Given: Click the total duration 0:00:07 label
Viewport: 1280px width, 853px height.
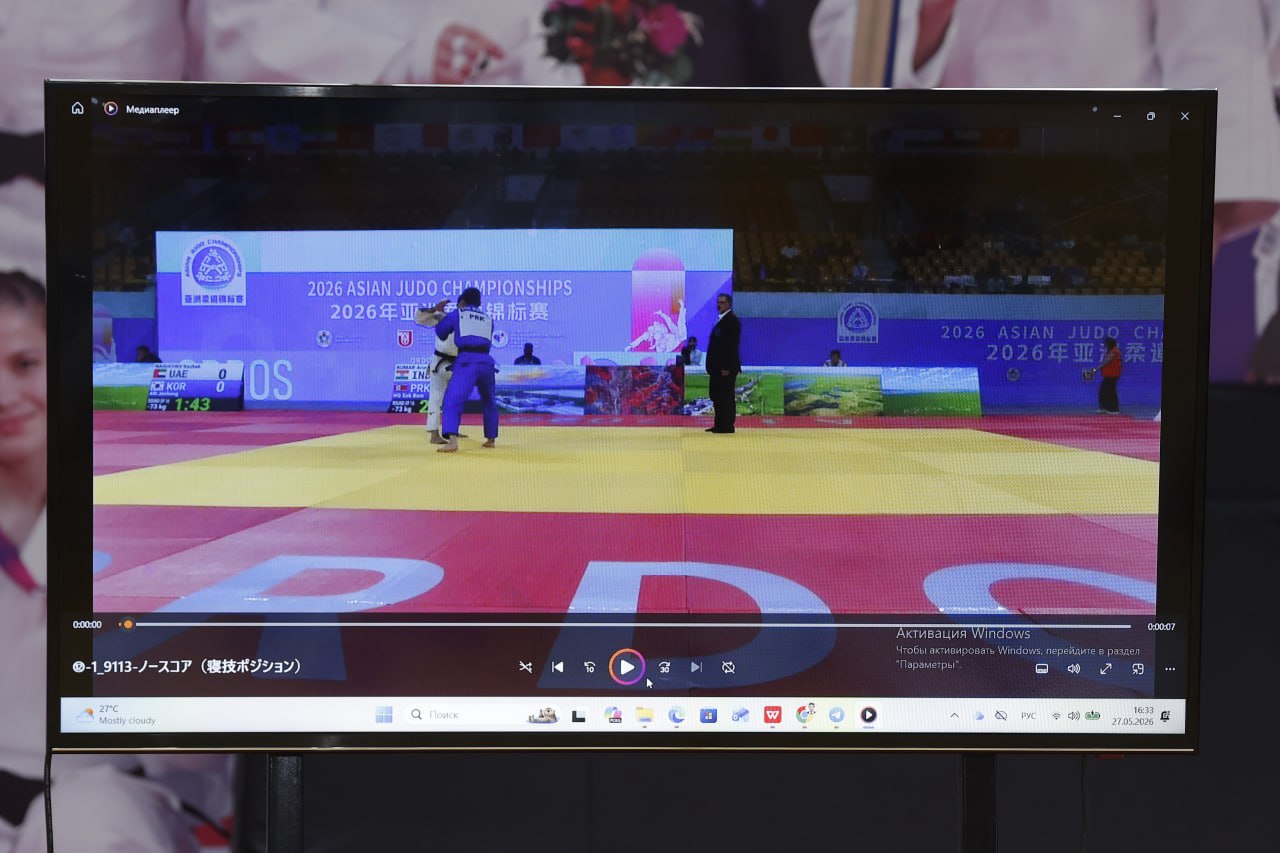Looking at the screenshot, I should pyautogui.click(x=1161, y=627).
